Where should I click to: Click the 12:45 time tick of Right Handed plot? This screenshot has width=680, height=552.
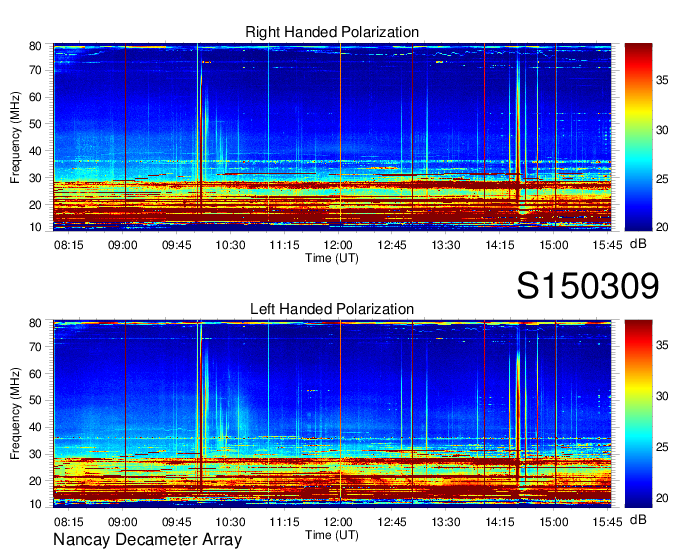[x=392, y=245]
